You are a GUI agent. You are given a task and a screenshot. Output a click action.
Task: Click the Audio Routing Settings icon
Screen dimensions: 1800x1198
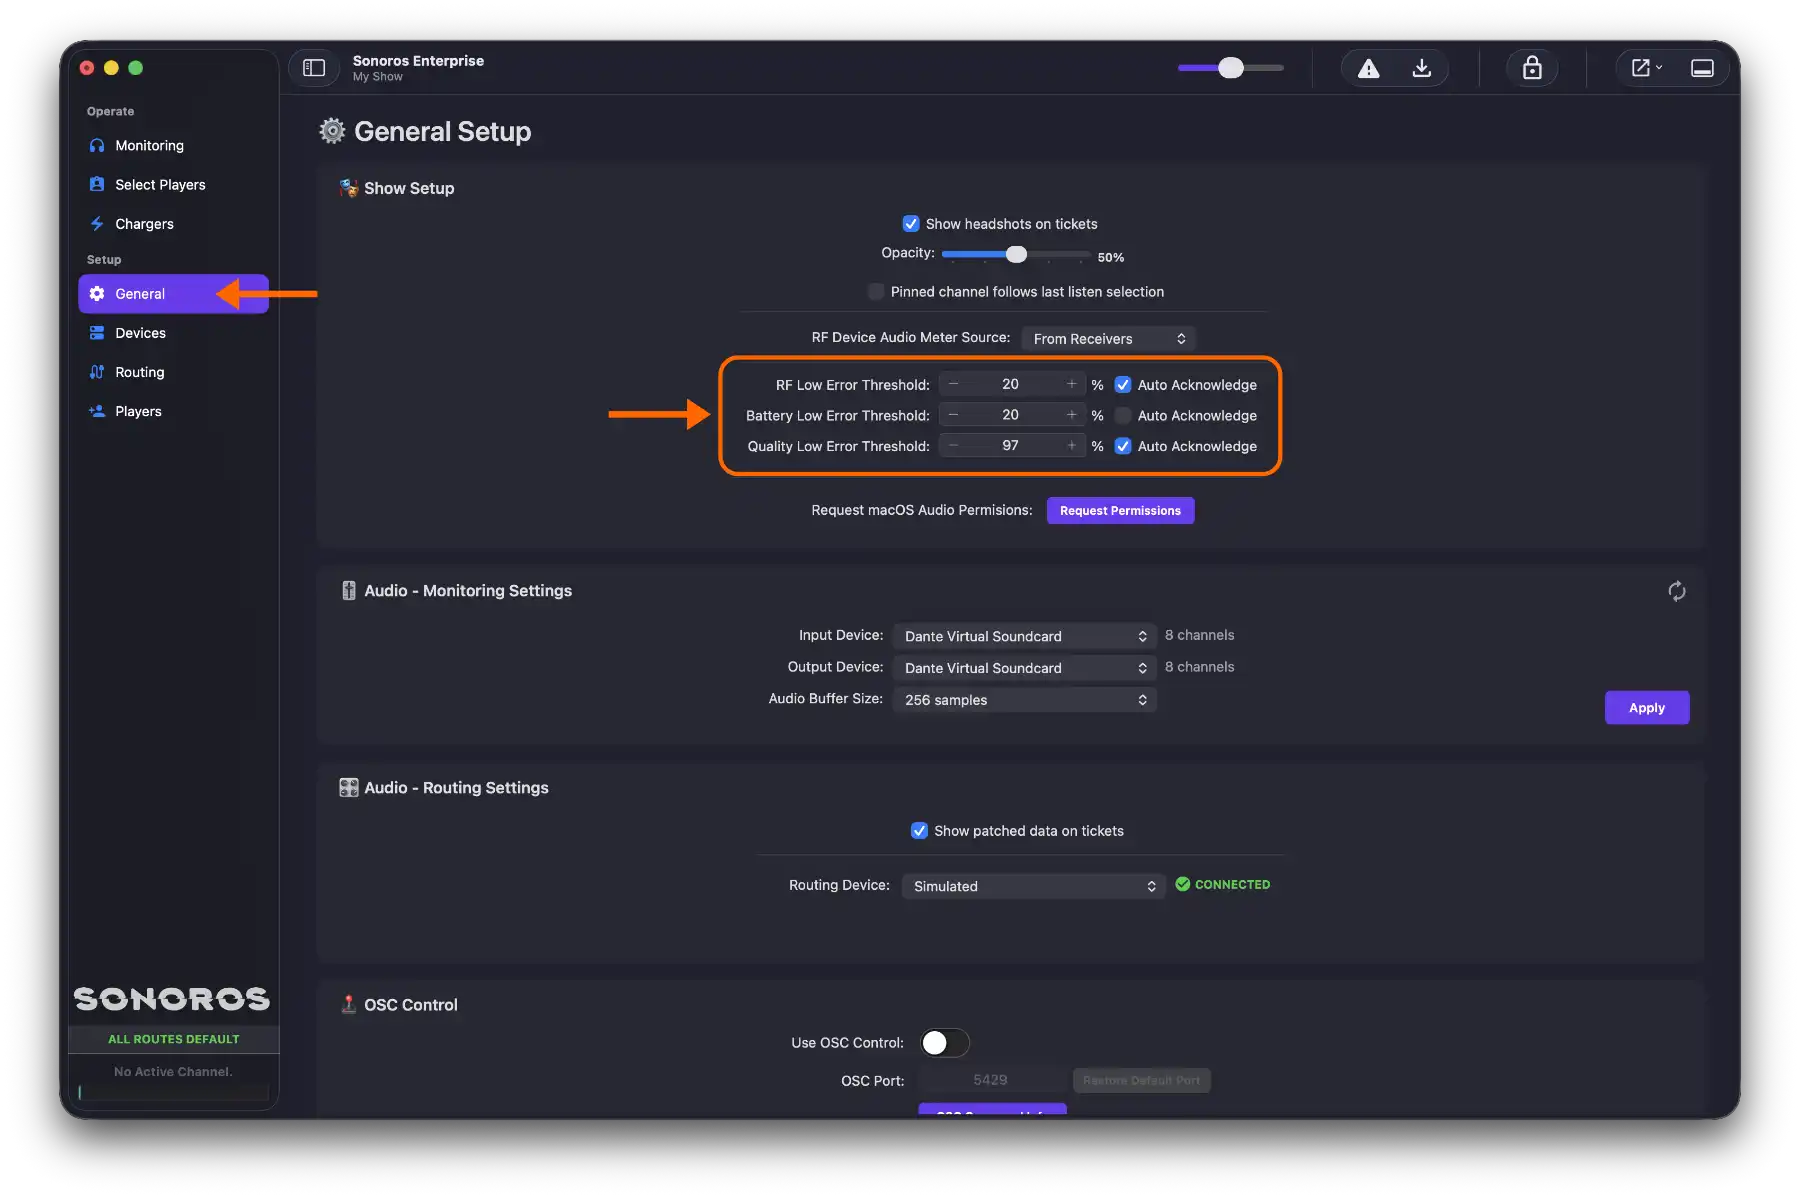coord(349,788)
